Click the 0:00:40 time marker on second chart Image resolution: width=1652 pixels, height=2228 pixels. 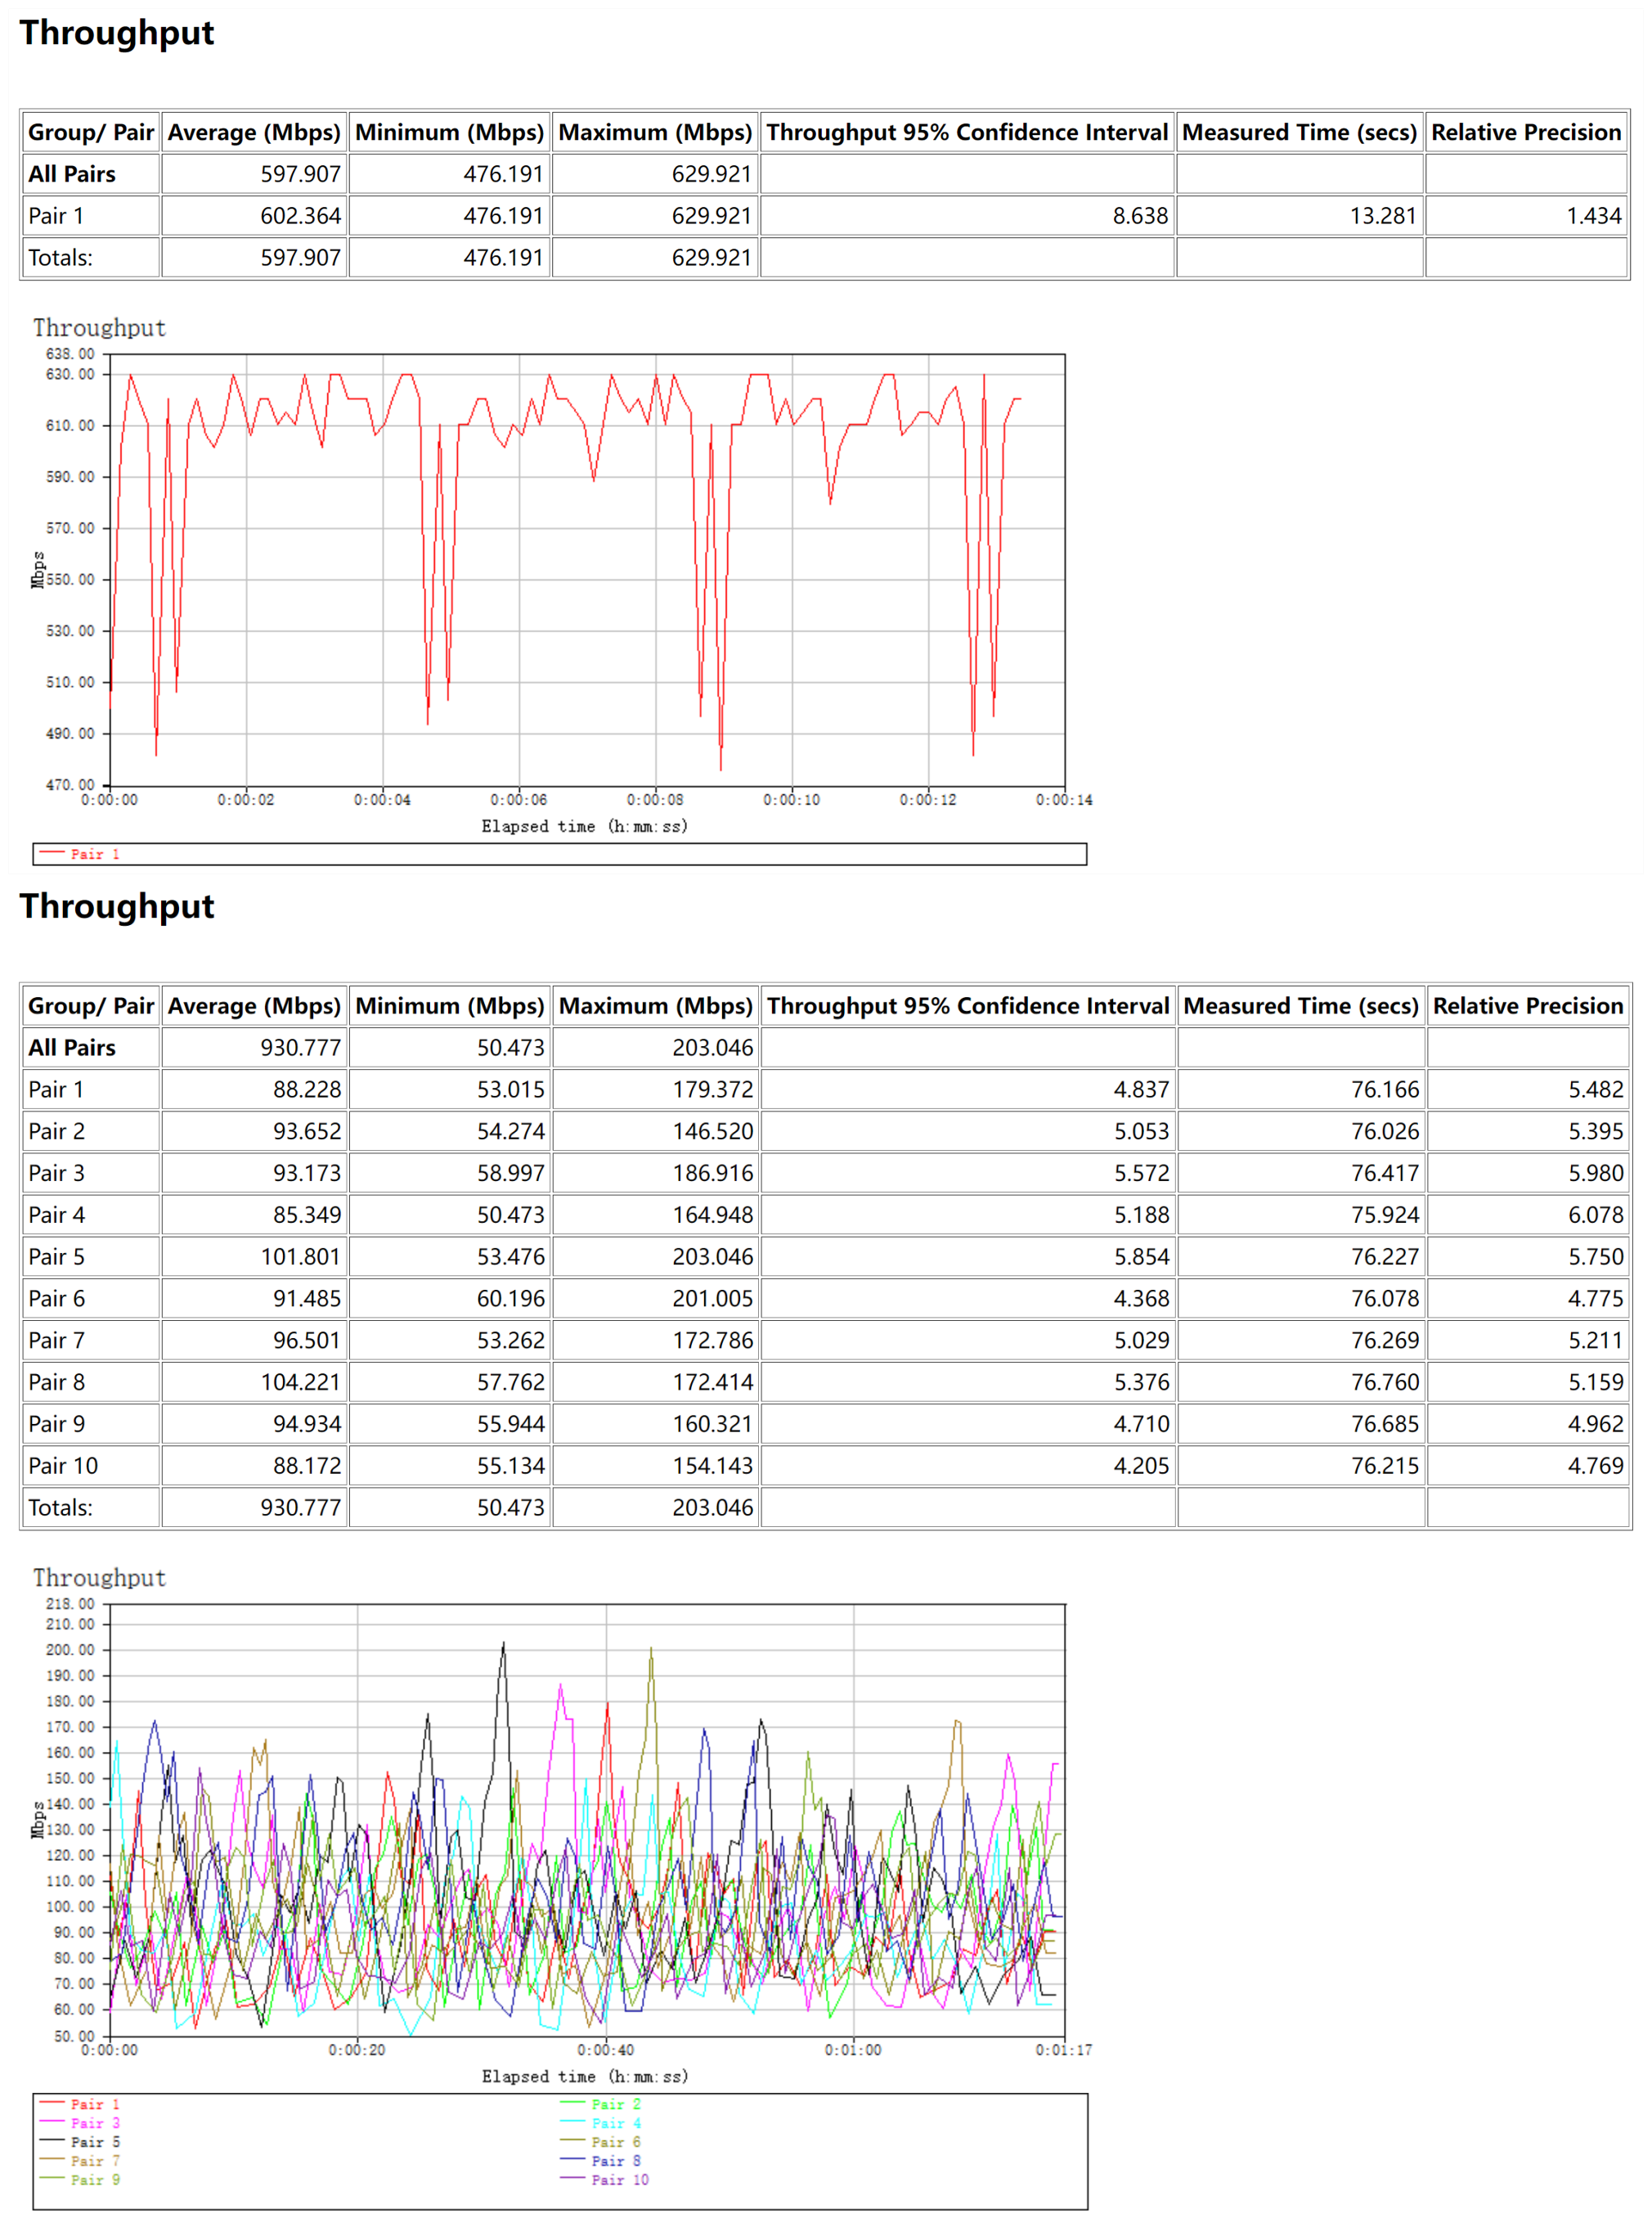point(605,2050)
